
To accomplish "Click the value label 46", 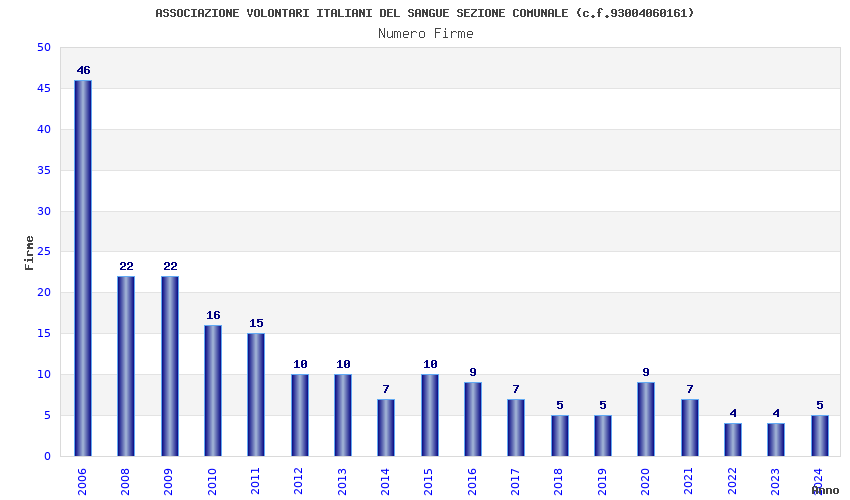I will pos(83,70).
